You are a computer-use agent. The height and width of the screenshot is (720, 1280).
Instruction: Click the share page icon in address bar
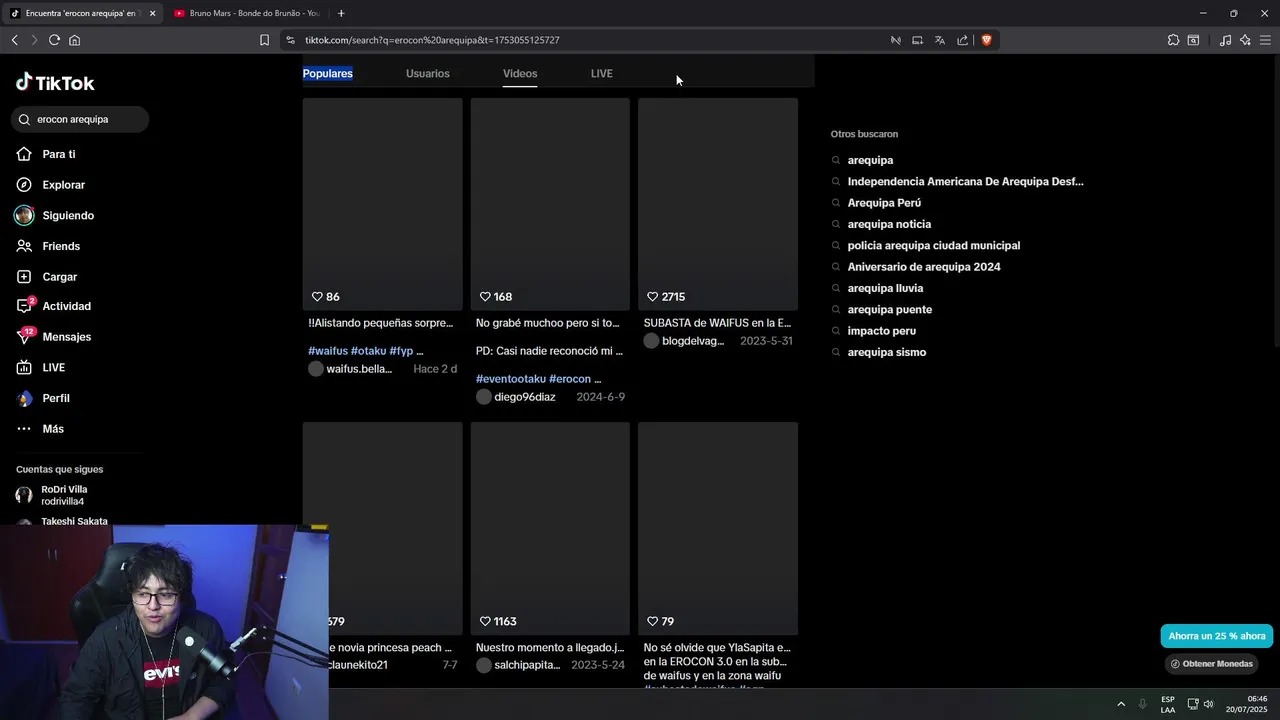[963, 40]
